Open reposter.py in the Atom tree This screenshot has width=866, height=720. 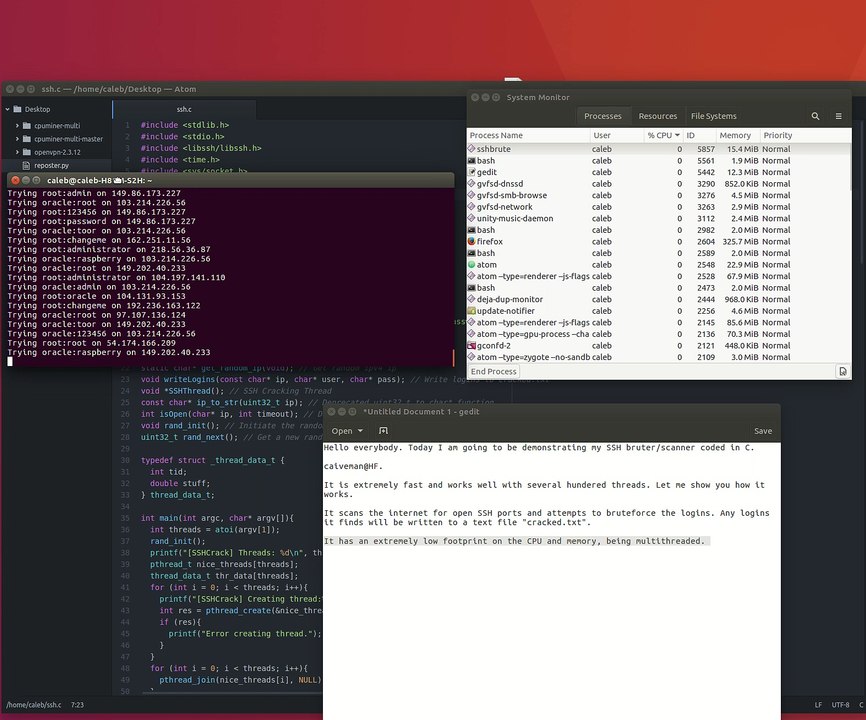(51, 165)
